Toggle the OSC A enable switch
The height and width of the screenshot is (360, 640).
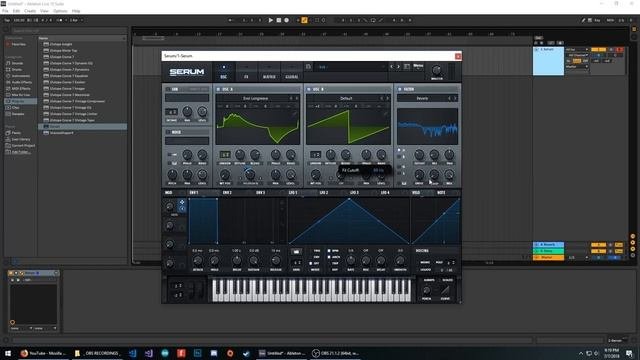point(218,89)
